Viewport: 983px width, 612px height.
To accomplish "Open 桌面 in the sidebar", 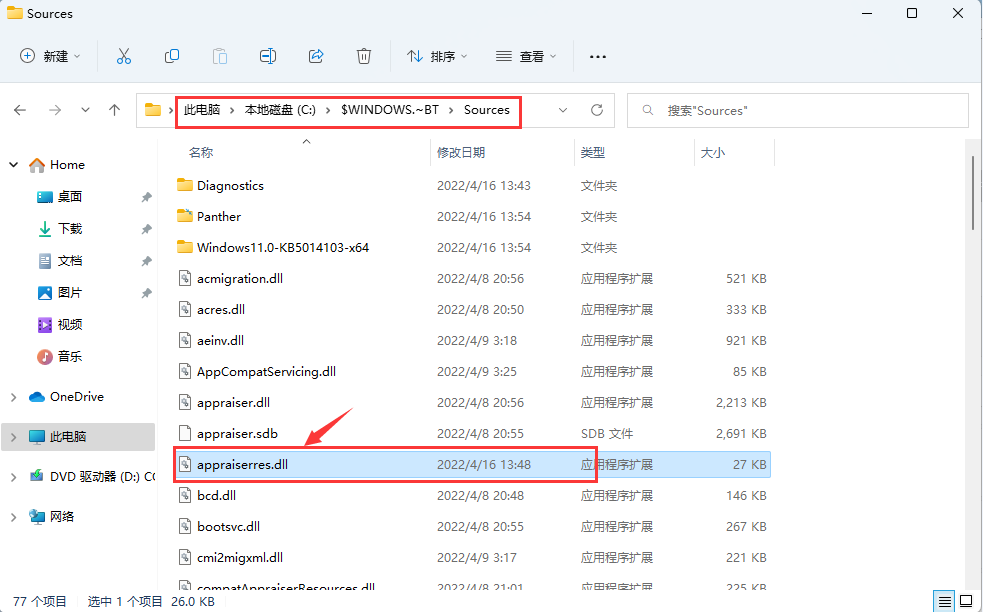I will coord(59,197).
